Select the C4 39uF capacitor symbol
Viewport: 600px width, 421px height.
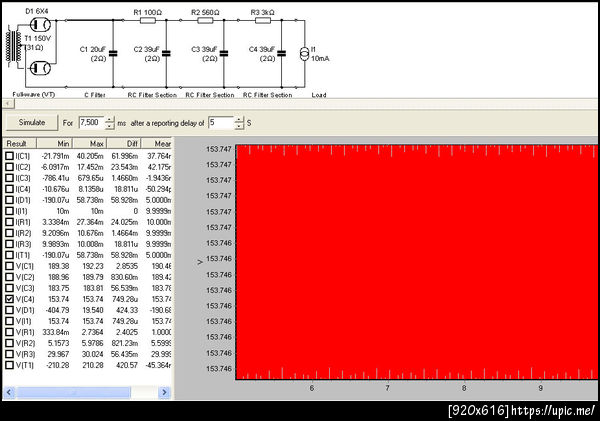point(282,54)
